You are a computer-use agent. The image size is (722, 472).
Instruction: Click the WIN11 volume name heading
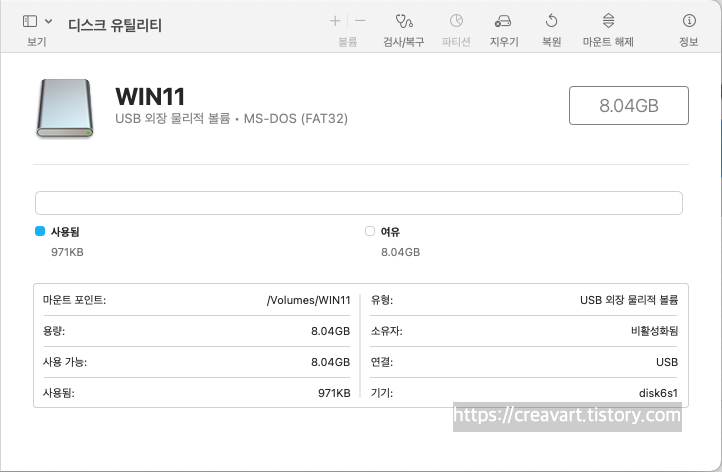tap(150, 97)
